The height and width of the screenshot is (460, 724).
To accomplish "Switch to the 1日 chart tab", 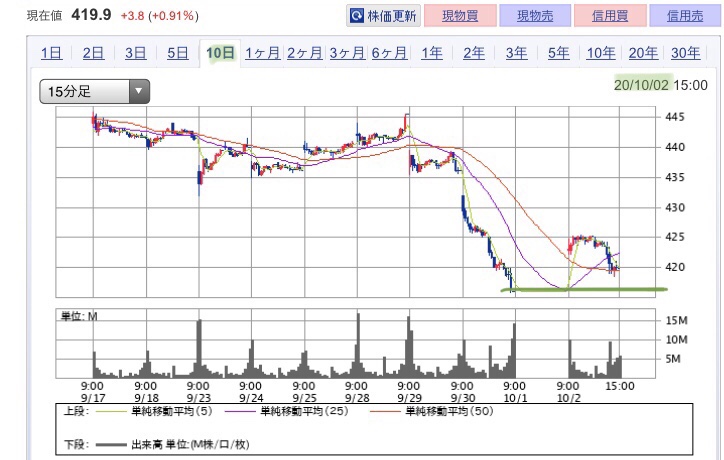I will click(51, 53).
